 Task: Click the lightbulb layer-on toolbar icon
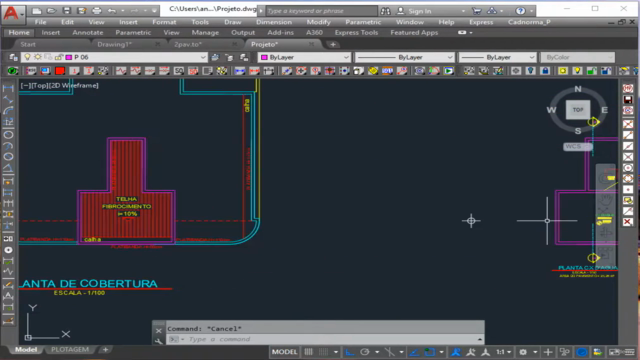tap(577, 71)
